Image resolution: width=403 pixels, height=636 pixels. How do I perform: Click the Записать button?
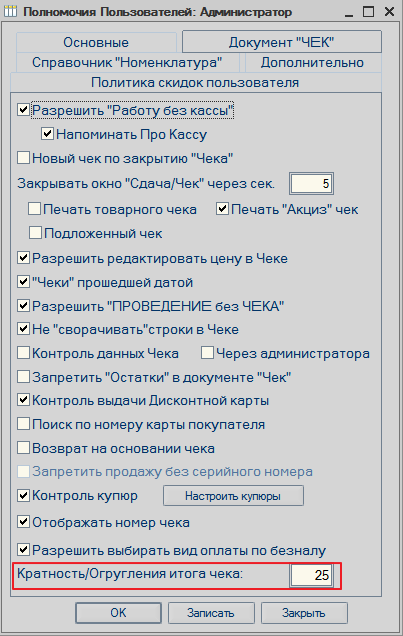click(211, 612)
